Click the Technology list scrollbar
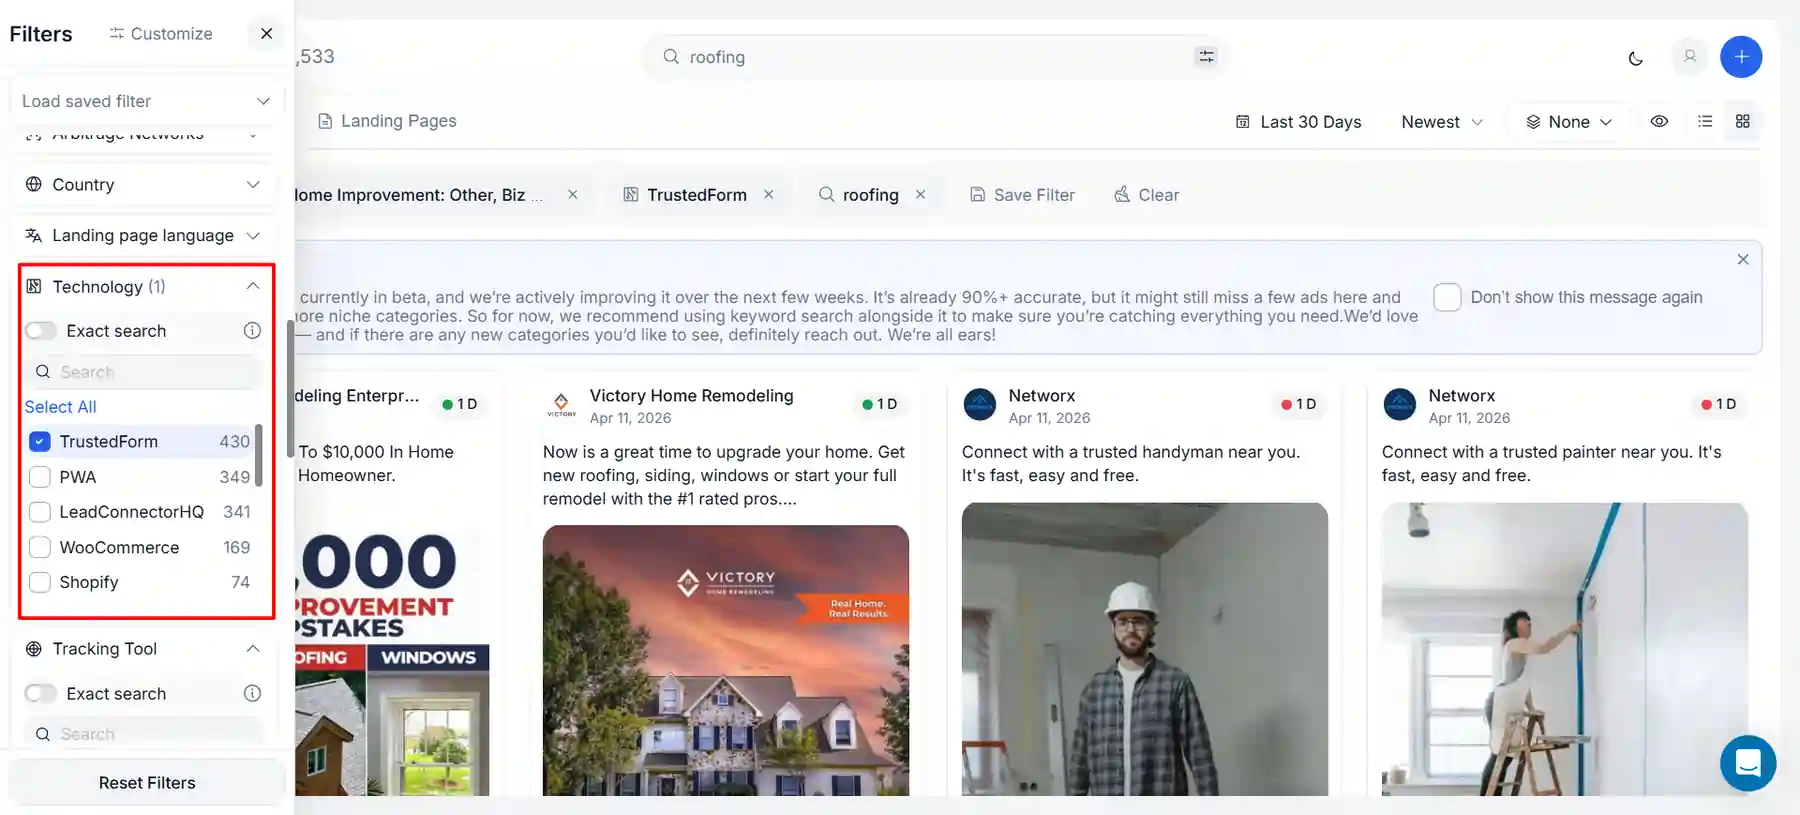Image resolution: width=1800 pixels, height=815 pixels. point(259,455)
